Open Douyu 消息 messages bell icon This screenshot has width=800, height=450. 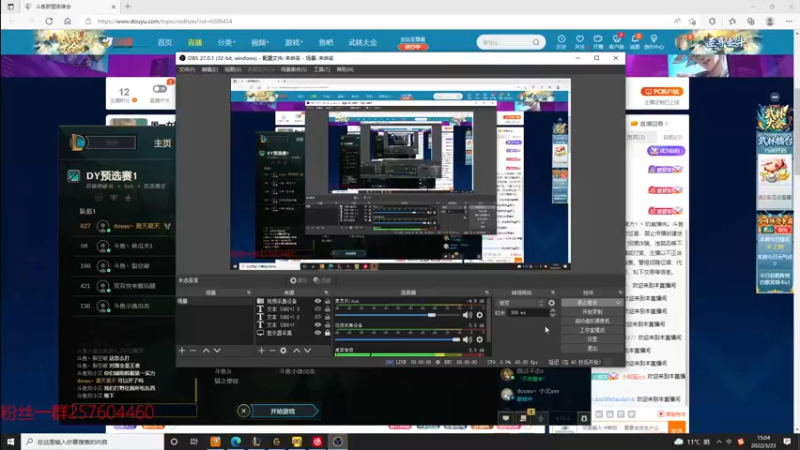(x=635, y=41)
